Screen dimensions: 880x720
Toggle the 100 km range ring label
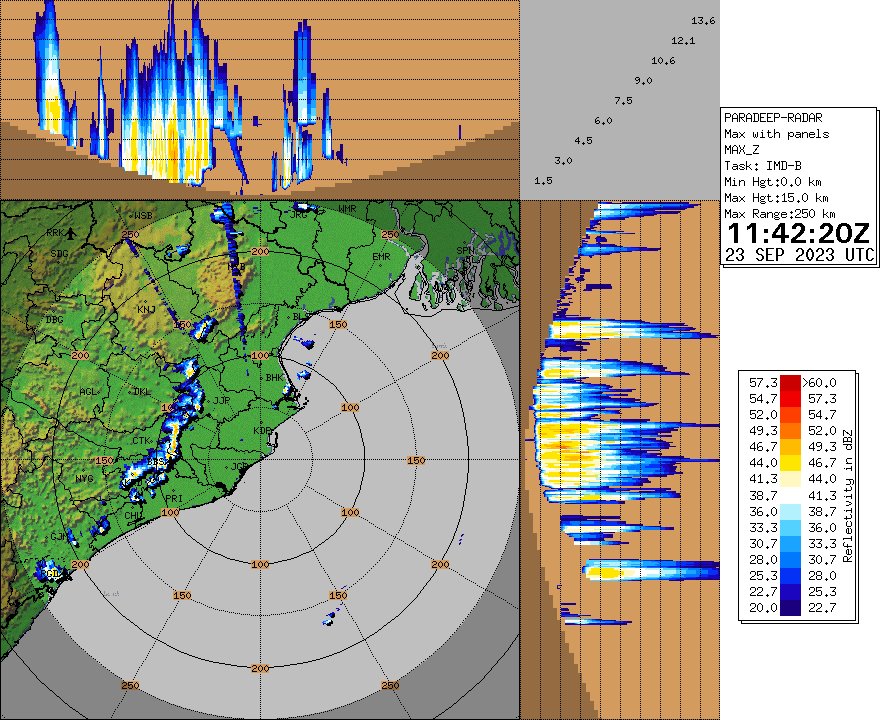click(349, 407)
